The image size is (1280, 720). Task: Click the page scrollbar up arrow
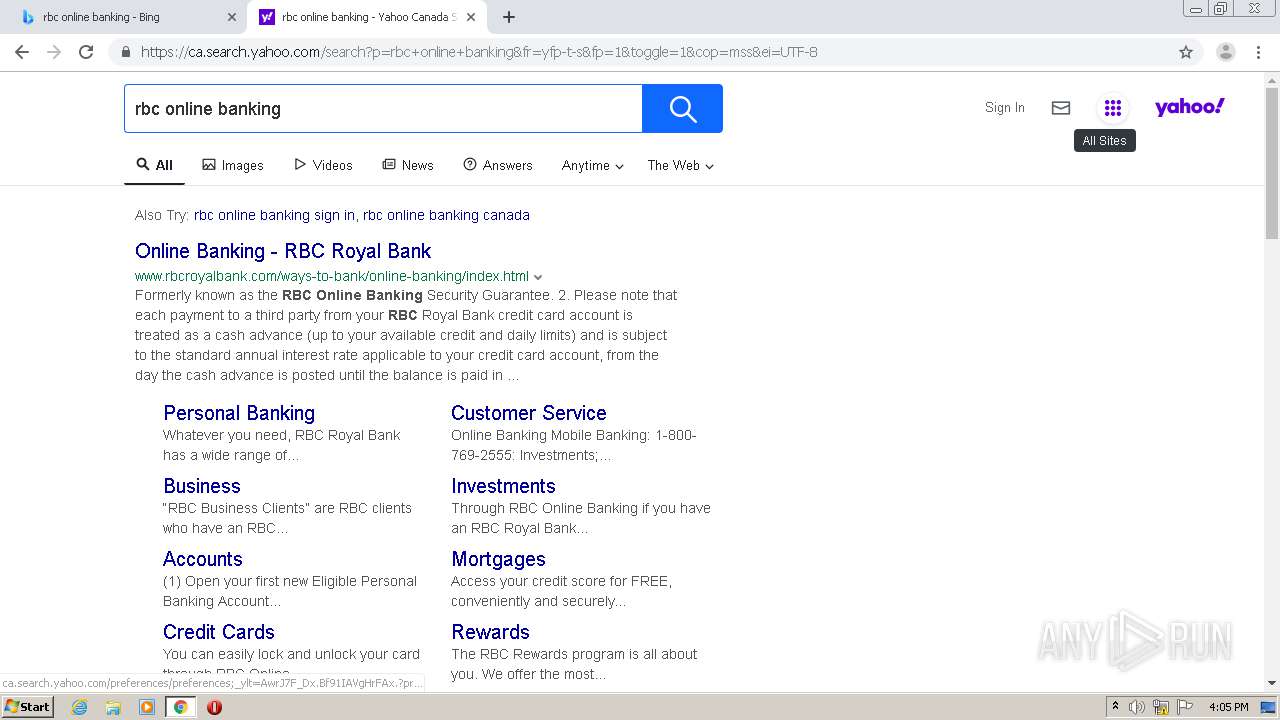(x=1272, y=79)
